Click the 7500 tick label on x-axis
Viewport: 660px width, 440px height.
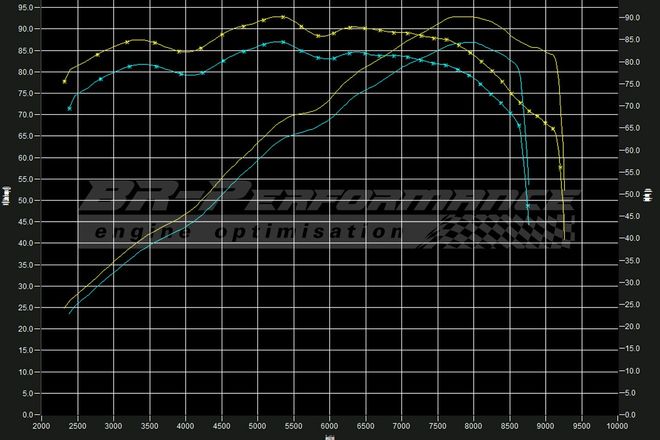coord(437,425)
